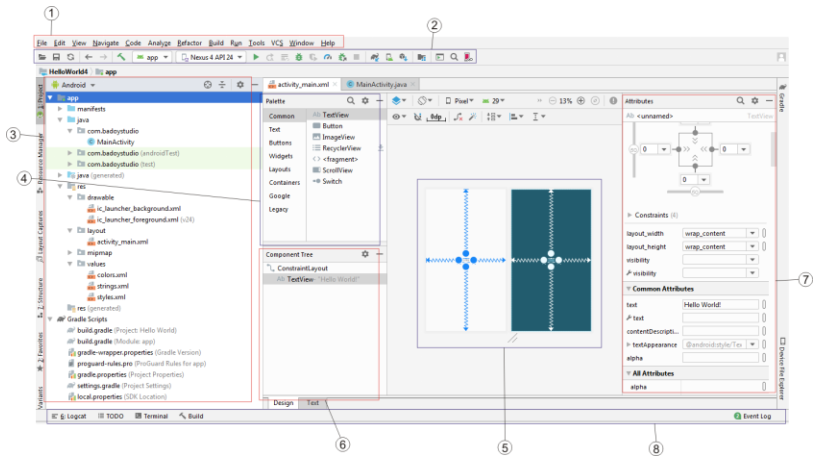Zoom out design editor minus icon
822x471 pixels.
pyautogui.click(x=552, y=101)
